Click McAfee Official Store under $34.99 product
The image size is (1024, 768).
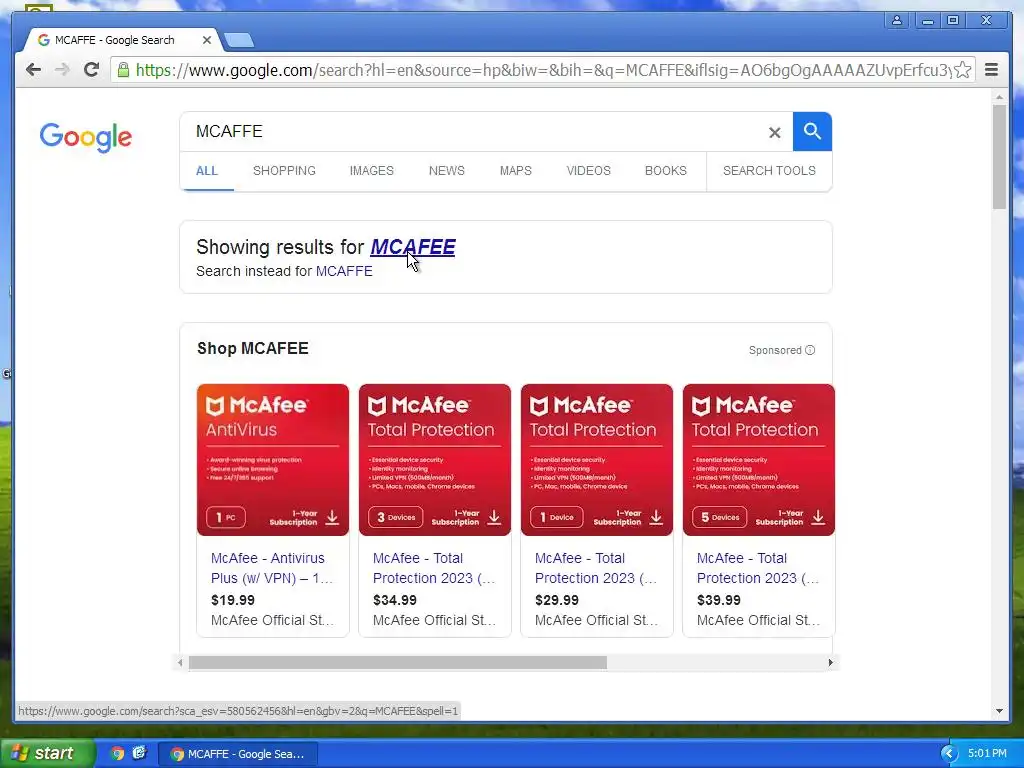(x=434, y=620)
